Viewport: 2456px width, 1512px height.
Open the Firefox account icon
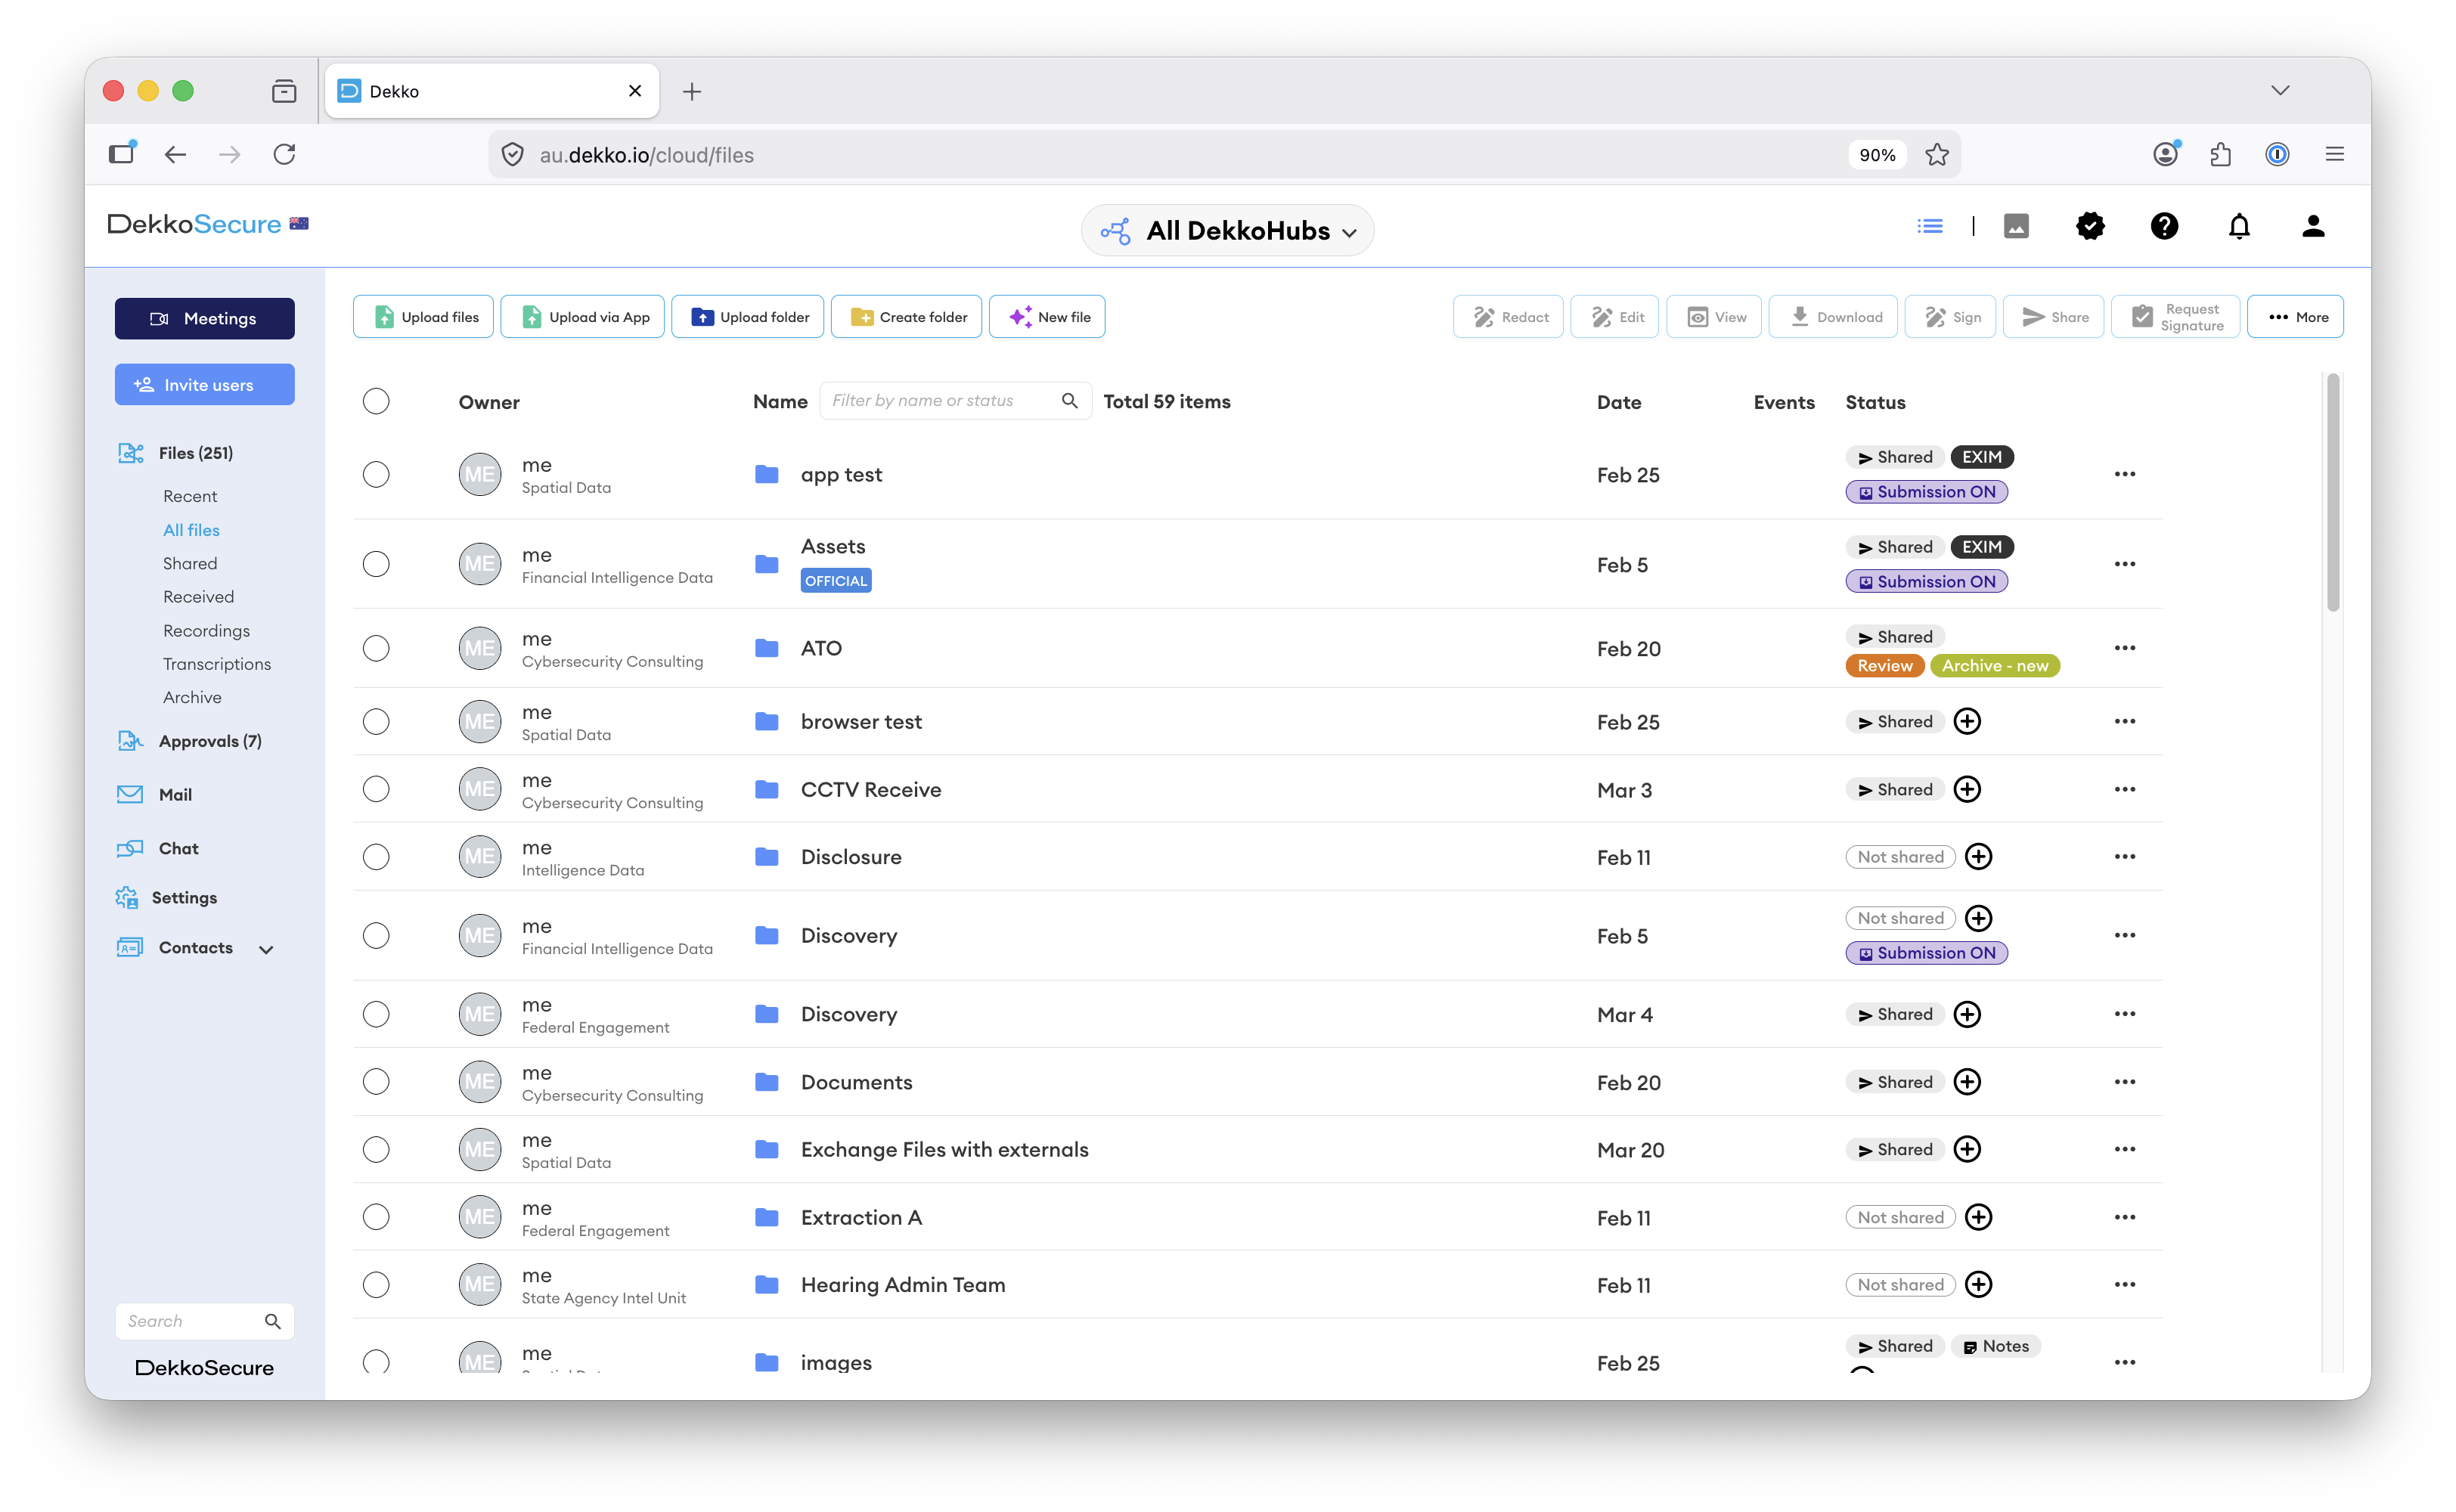(2165, 154)
